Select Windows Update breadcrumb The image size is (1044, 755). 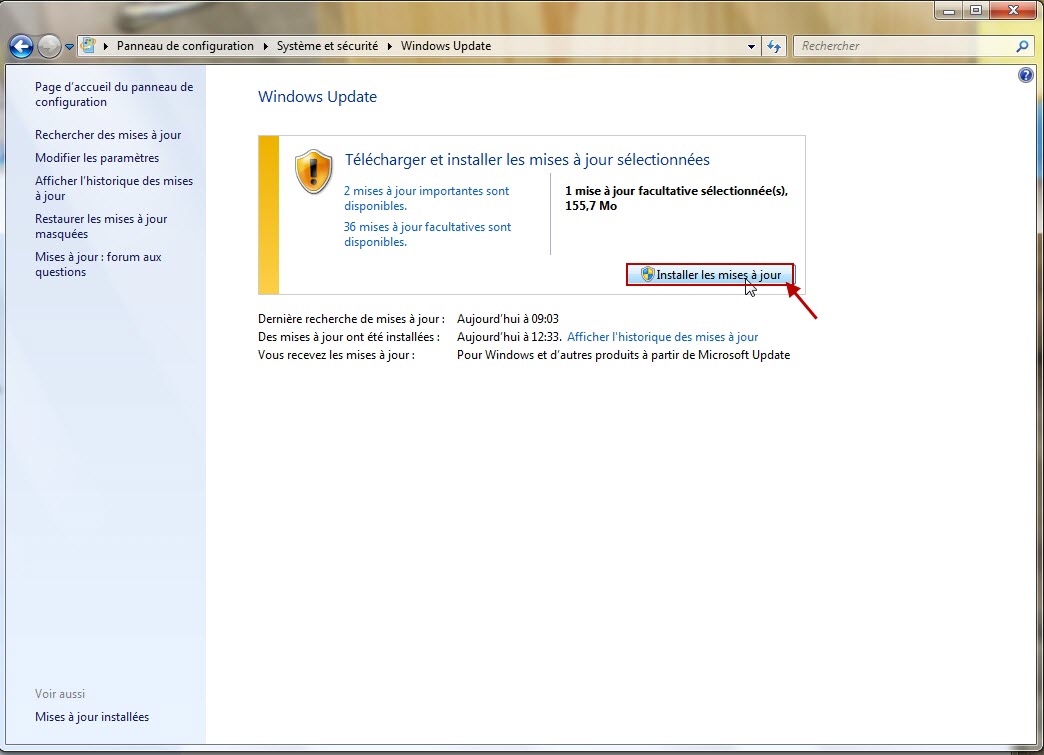(445, 46)
